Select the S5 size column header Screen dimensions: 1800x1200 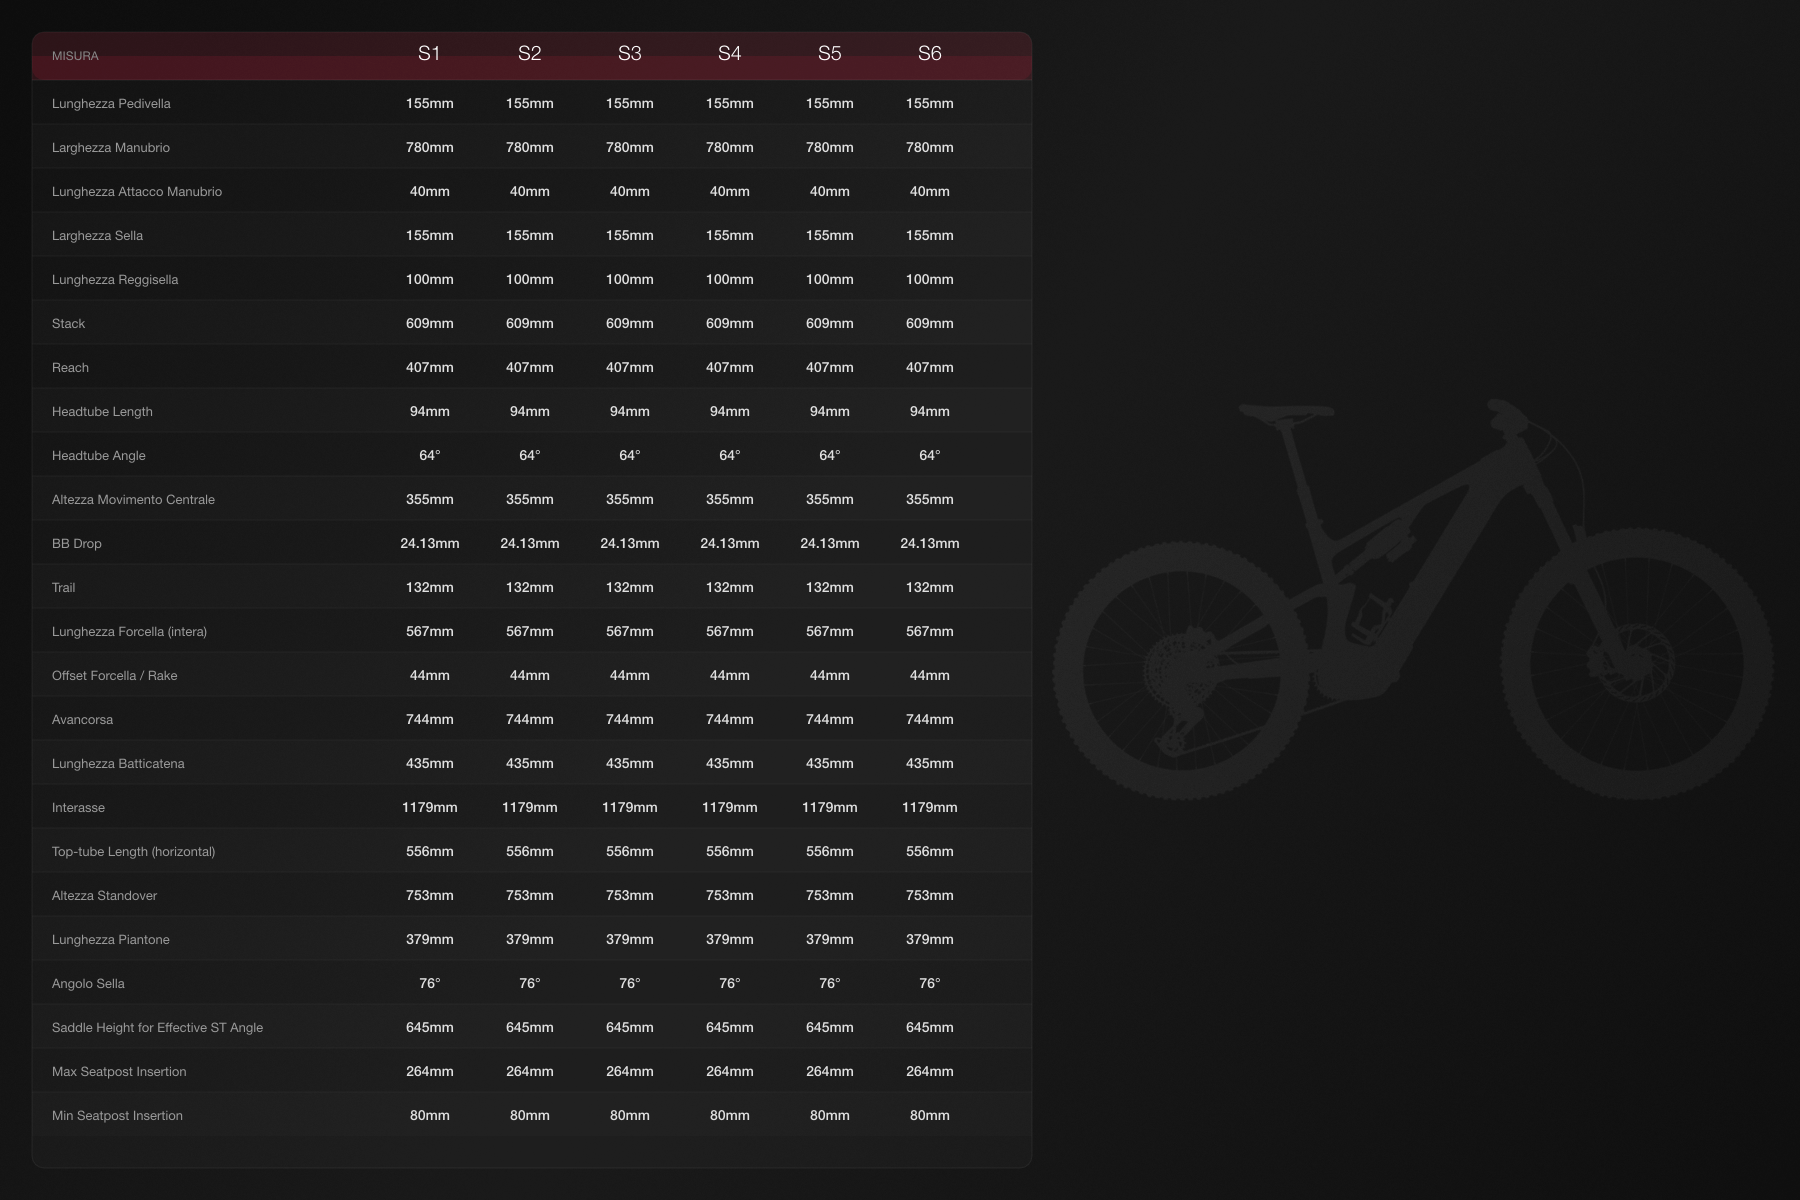coord(829,54)
